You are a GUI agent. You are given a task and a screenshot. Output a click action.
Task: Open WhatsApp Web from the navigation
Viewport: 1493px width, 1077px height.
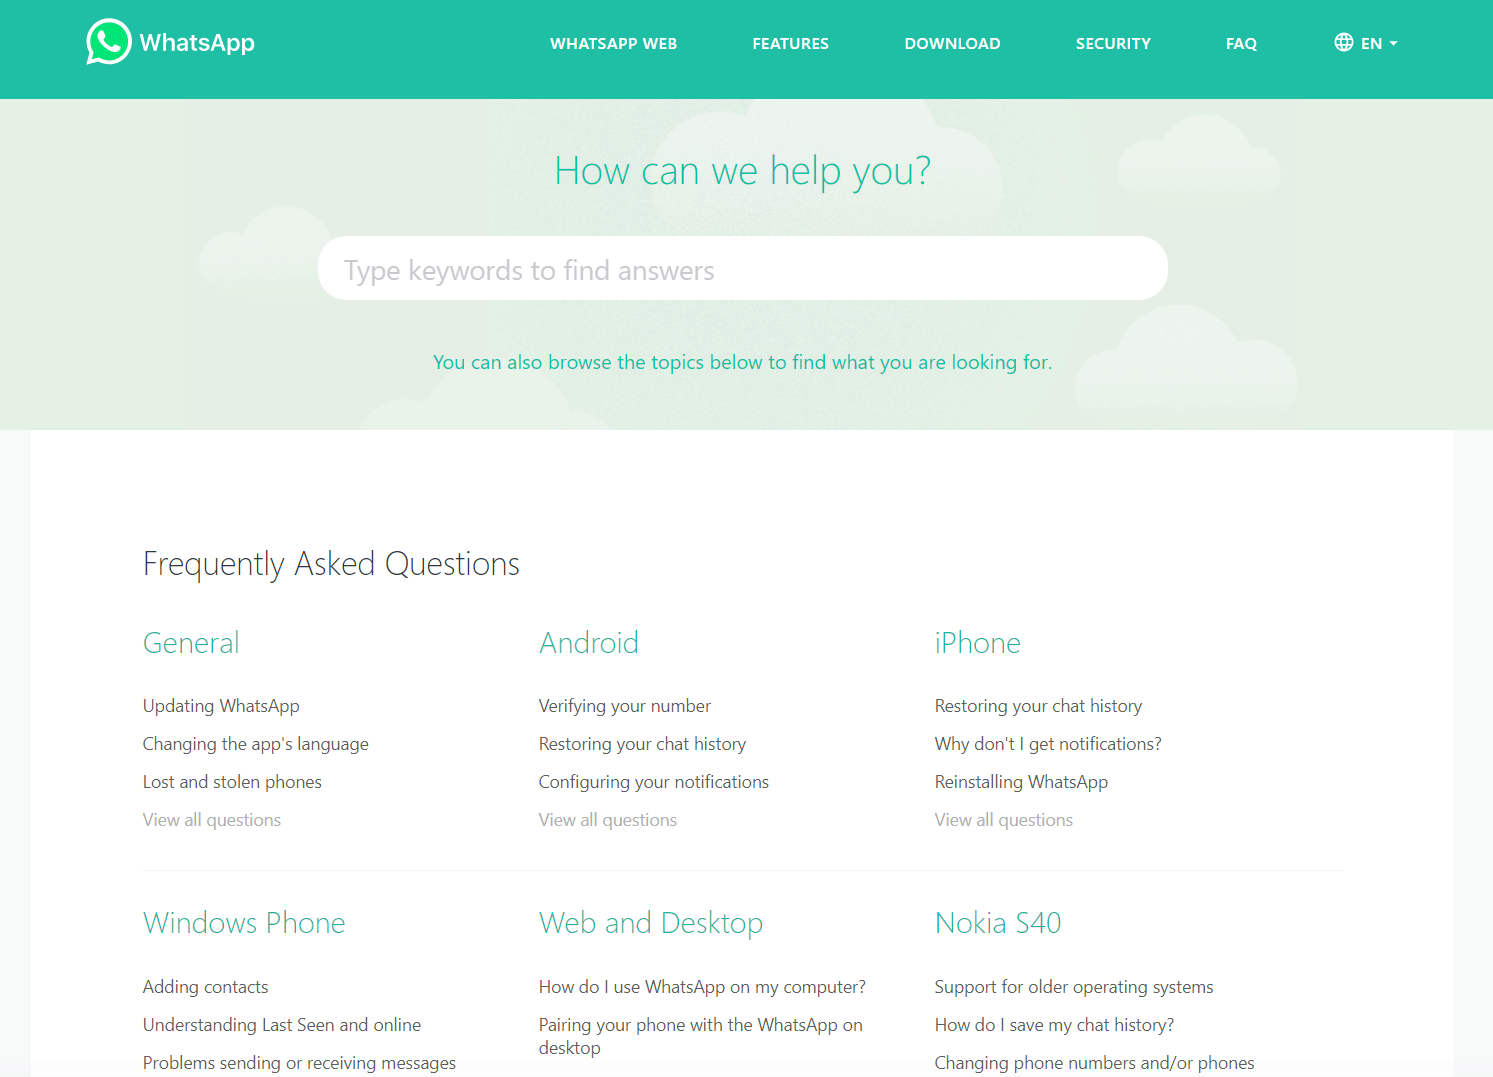click(613, 43)
